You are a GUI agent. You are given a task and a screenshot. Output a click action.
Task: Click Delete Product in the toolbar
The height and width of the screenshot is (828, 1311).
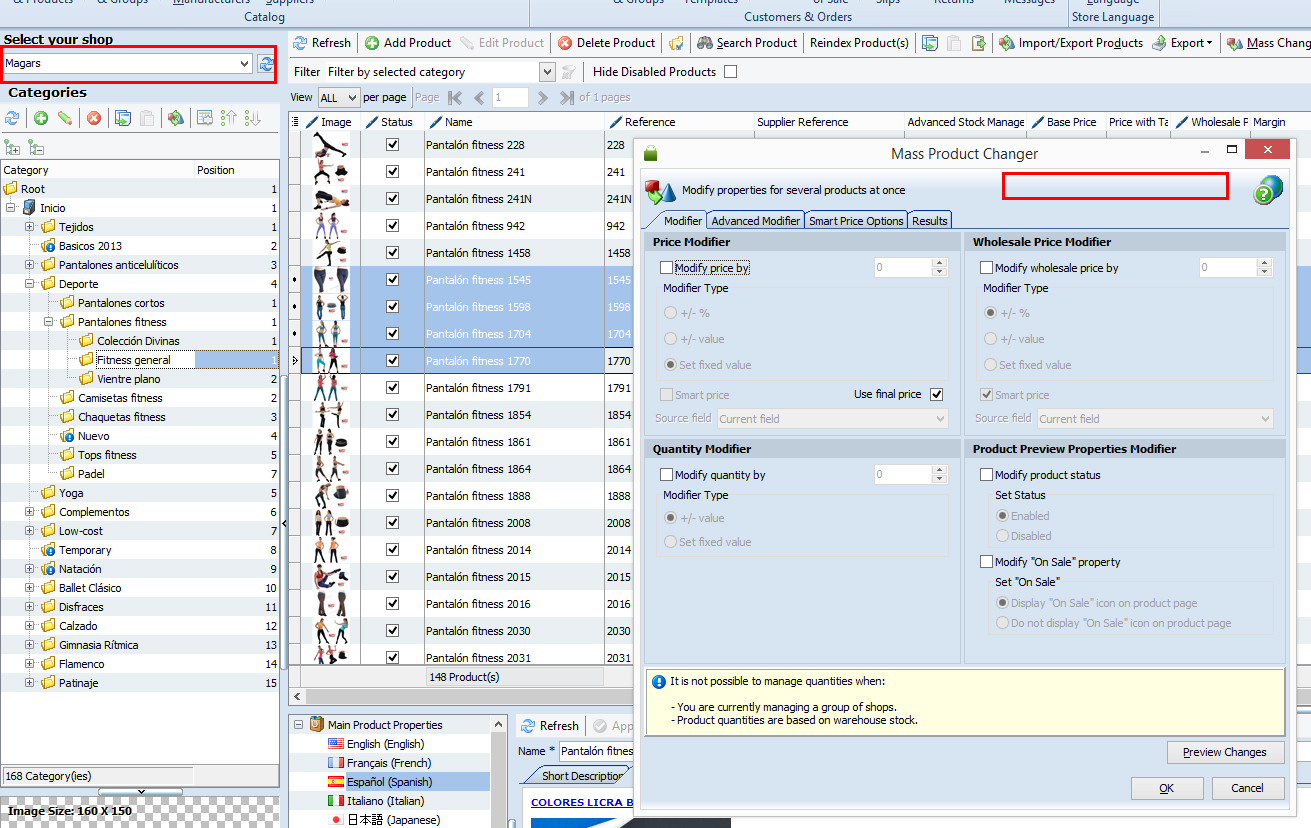tap(606, 43)
